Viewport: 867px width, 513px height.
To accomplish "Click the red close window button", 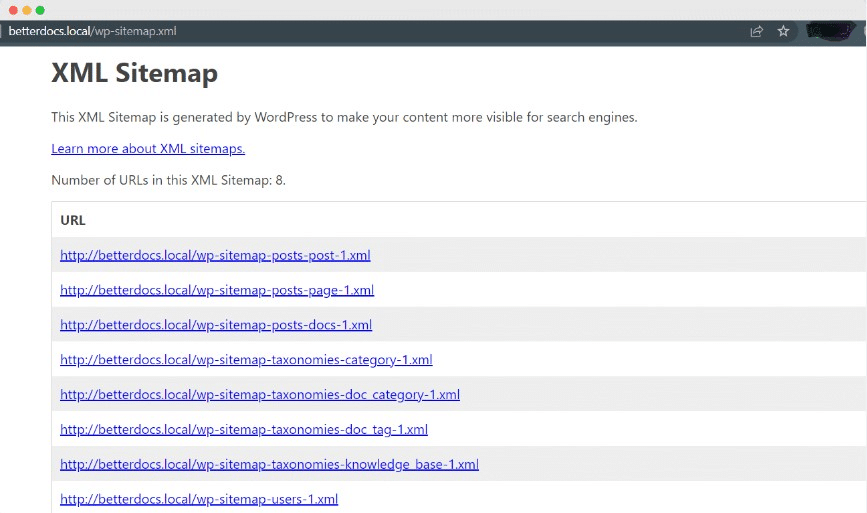I will (x=13, y=10).
